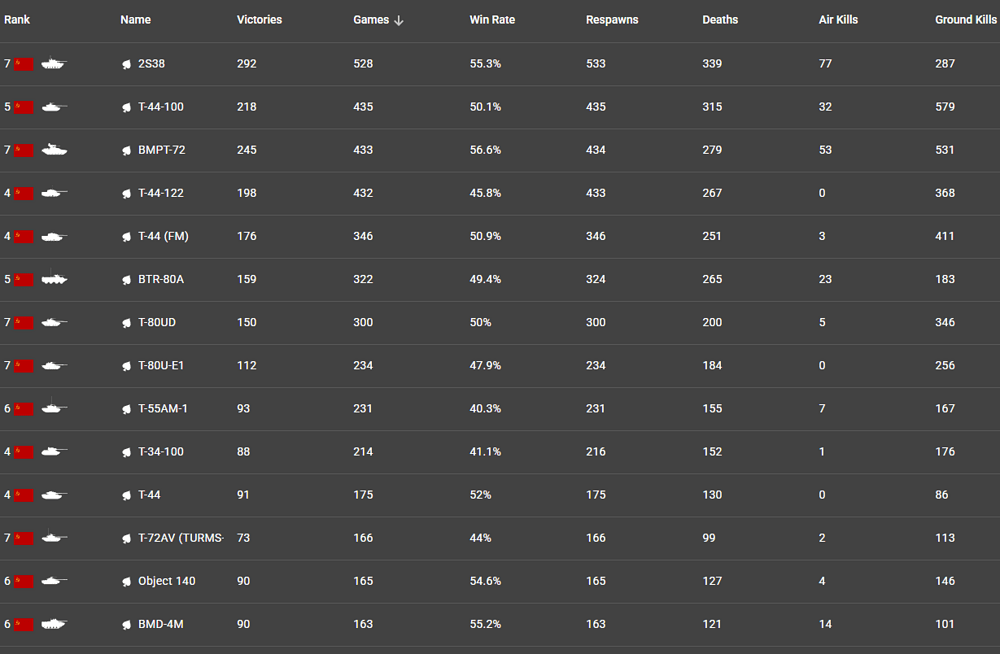Click the BMPT-72 tank silhouette icon

54,150
